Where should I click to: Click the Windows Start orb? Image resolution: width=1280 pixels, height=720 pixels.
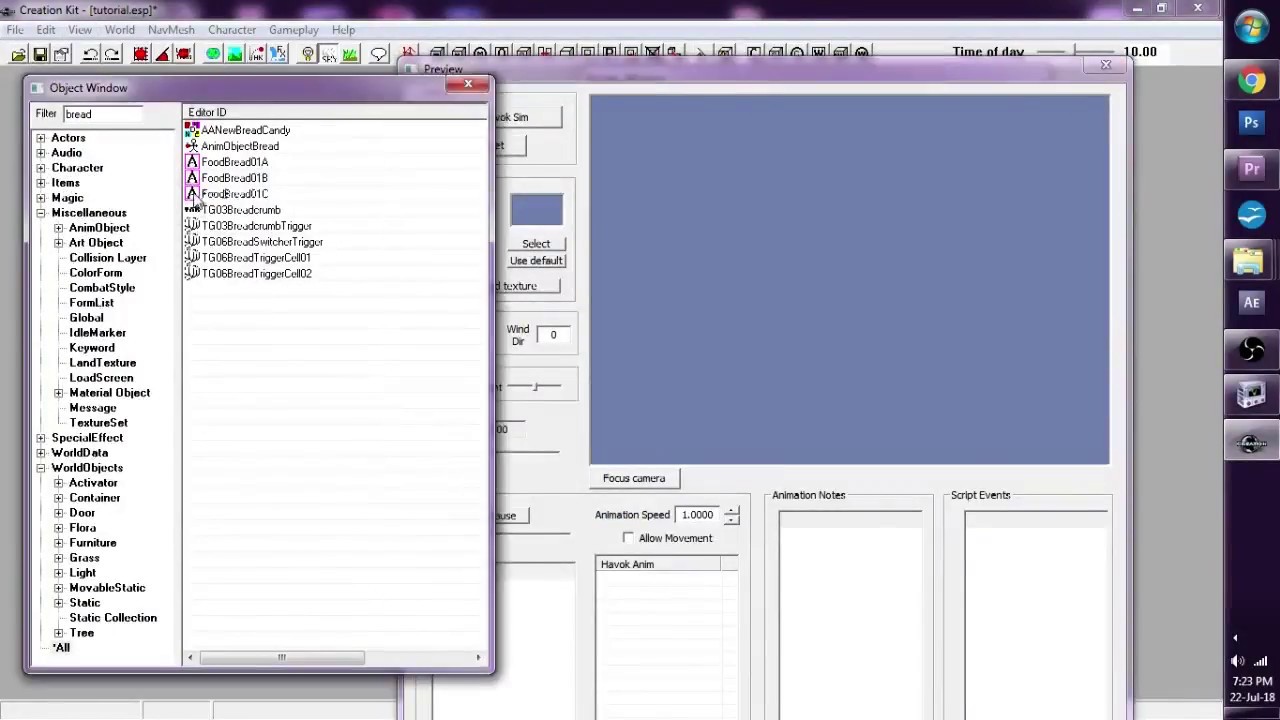pos(1252,28)
